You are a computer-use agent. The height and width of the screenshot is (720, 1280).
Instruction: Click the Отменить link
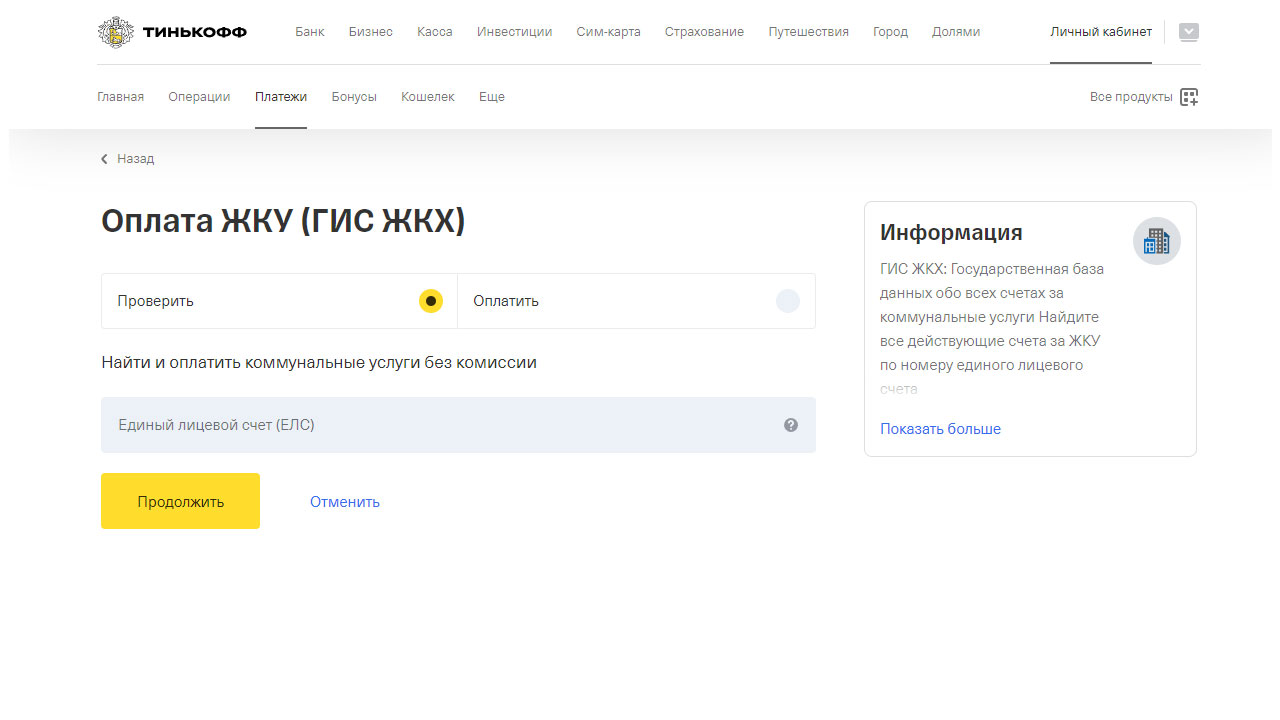coord(345,502)
